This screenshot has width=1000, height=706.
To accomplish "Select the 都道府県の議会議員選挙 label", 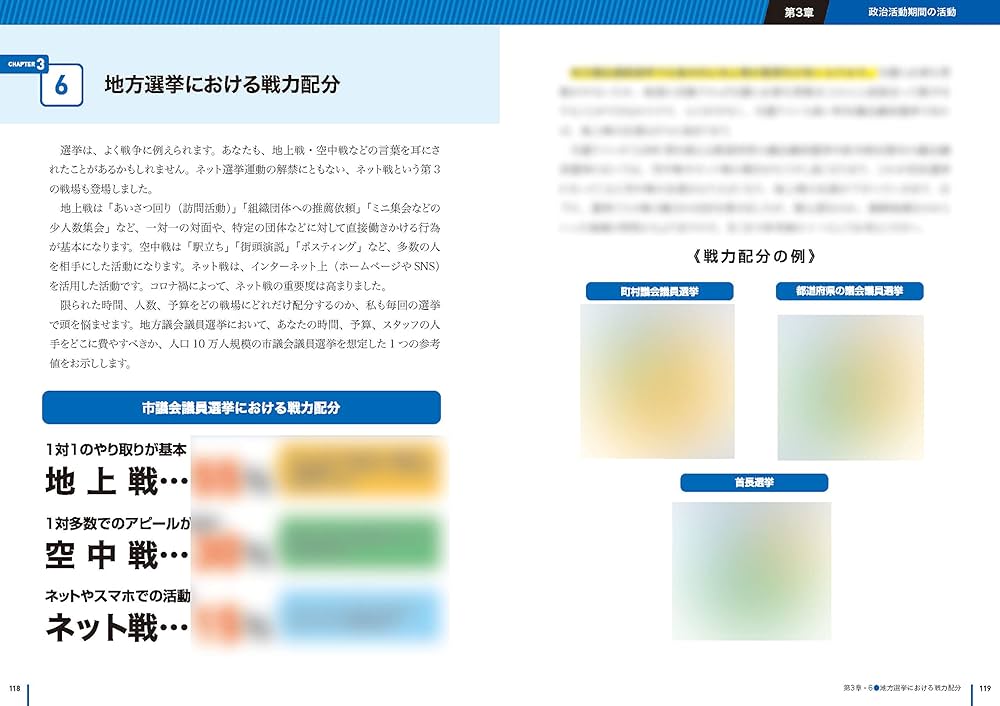I will [849, 291].
